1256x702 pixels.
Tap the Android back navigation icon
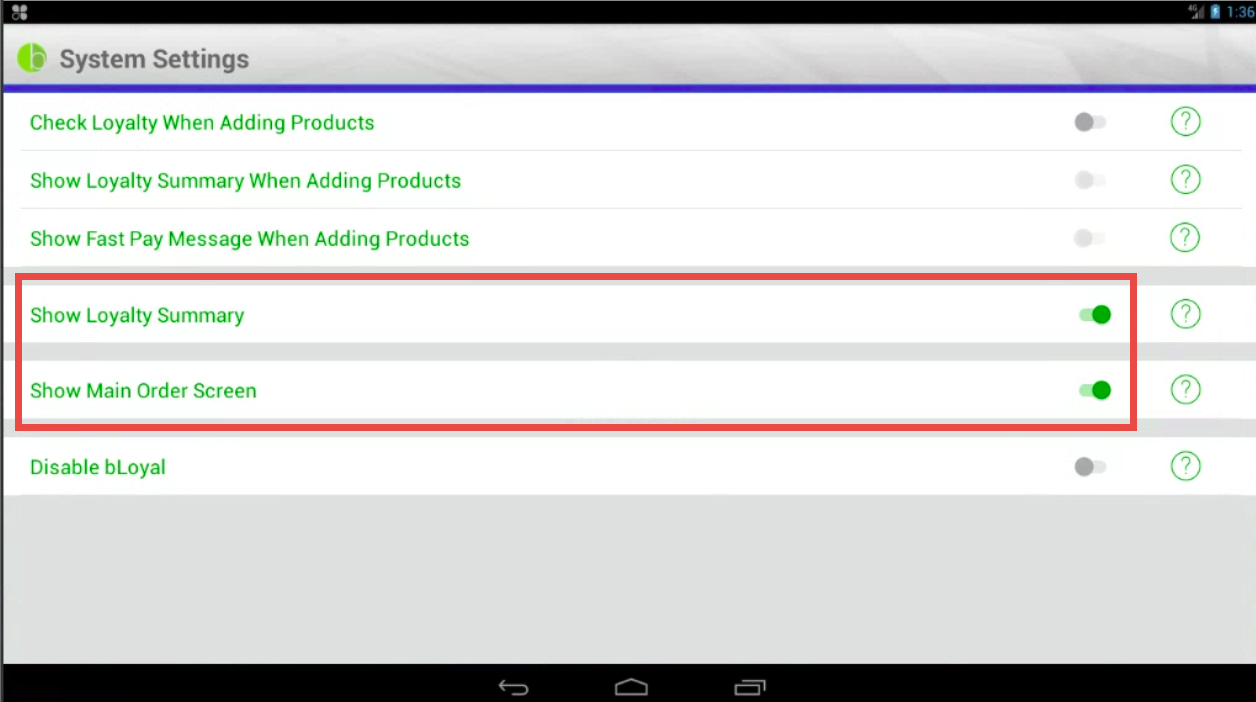point(513,687)
